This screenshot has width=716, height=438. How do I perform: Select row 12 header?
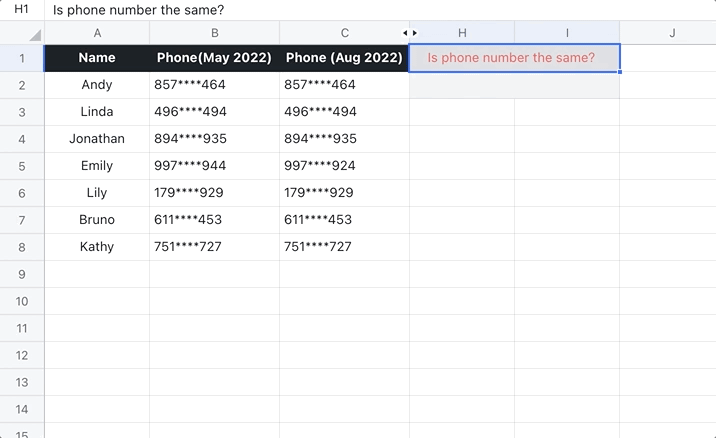coord(22,355)
